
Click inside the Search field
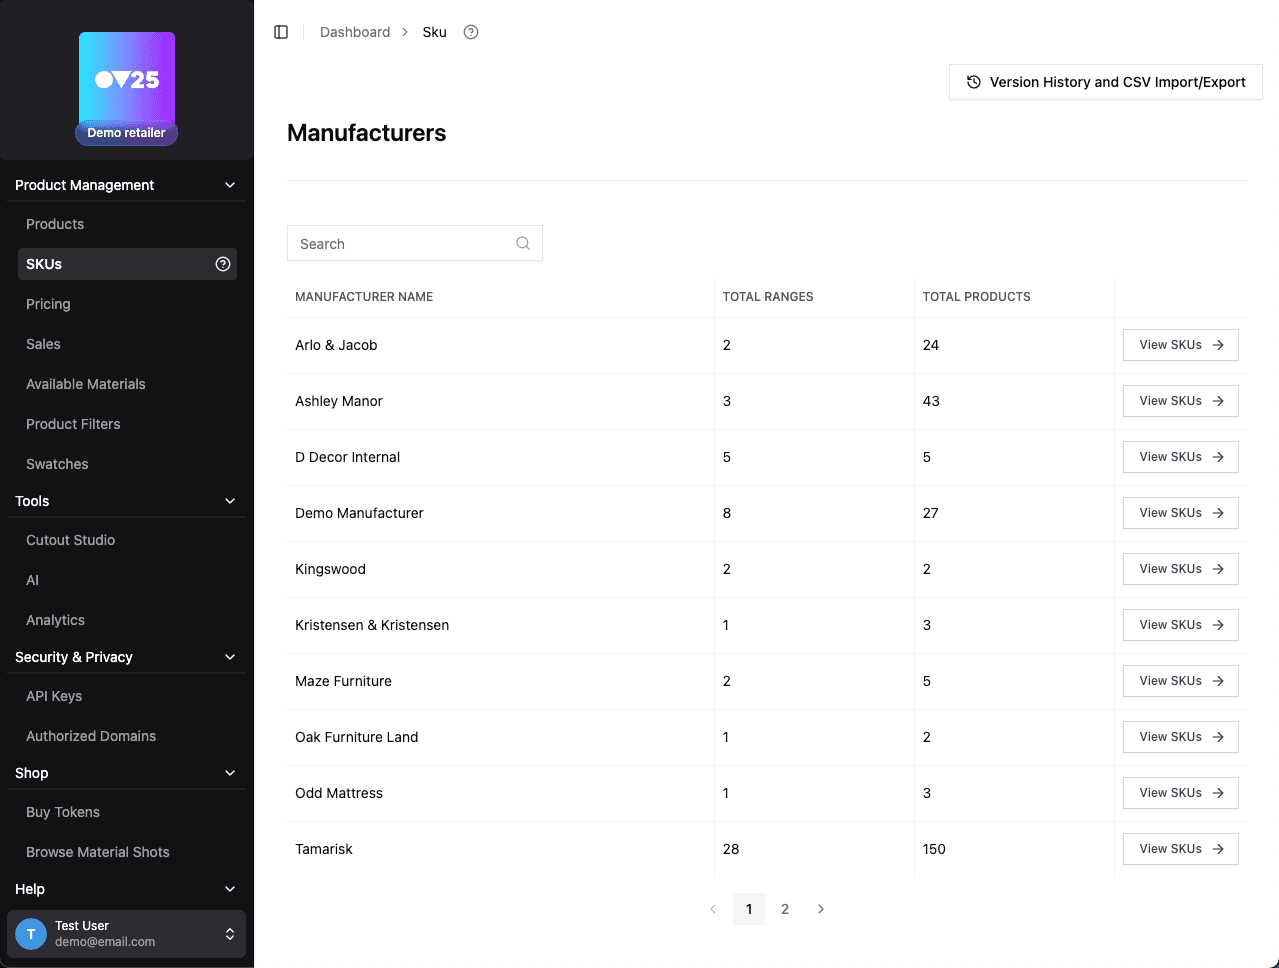400,243
